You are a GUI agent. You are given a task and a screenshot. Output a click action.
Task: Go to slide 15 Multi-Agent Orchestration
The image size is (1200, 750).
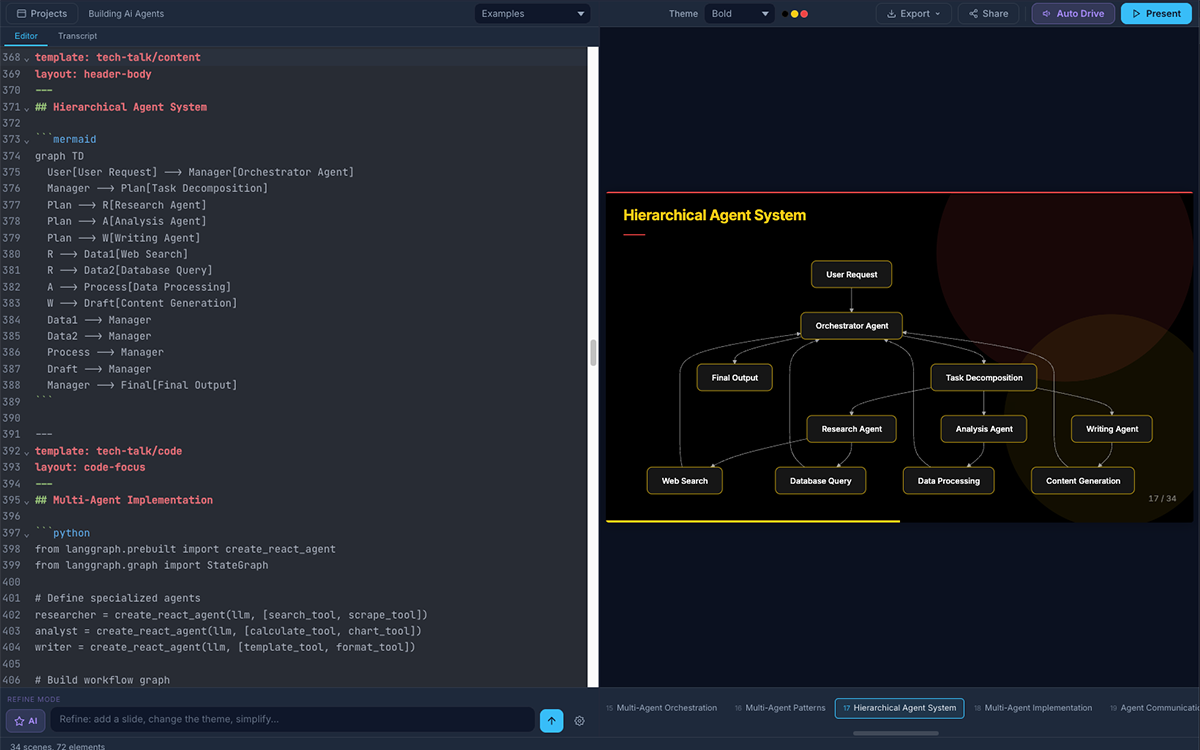point(662,708)
